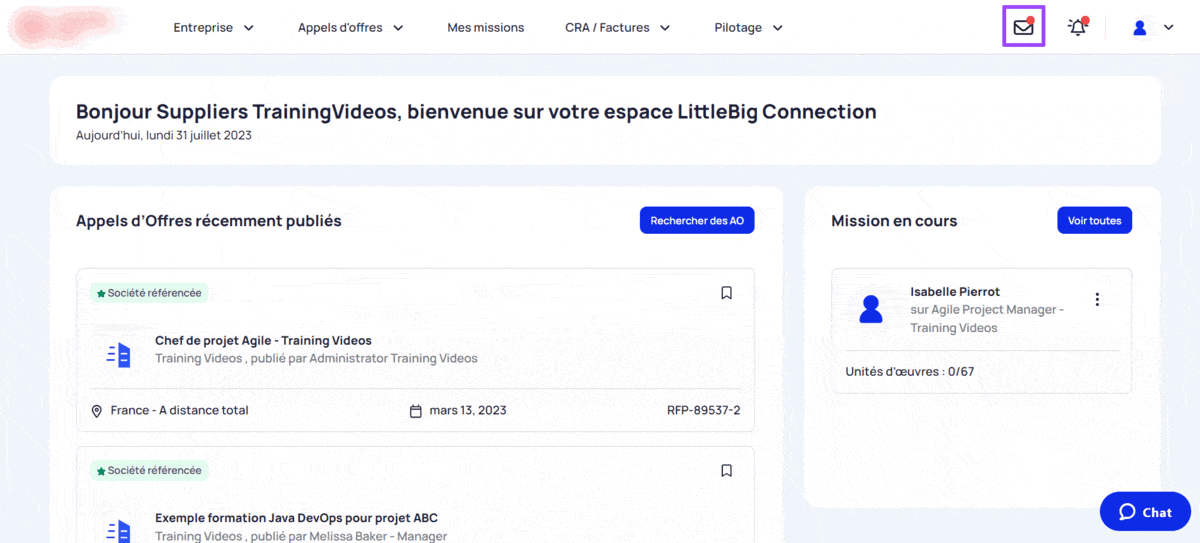Bookmark the Exemple formation Java DevOps offer

727,470
